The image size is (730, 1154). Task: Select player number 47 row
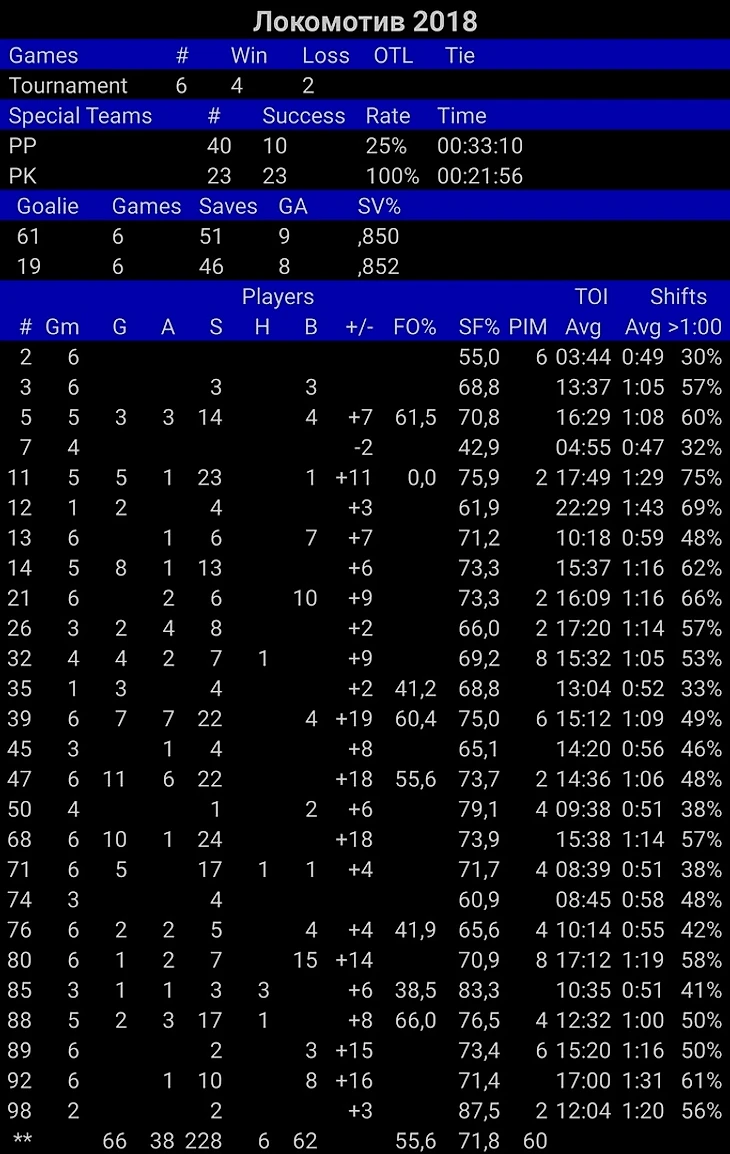click(x=365, y=779)
